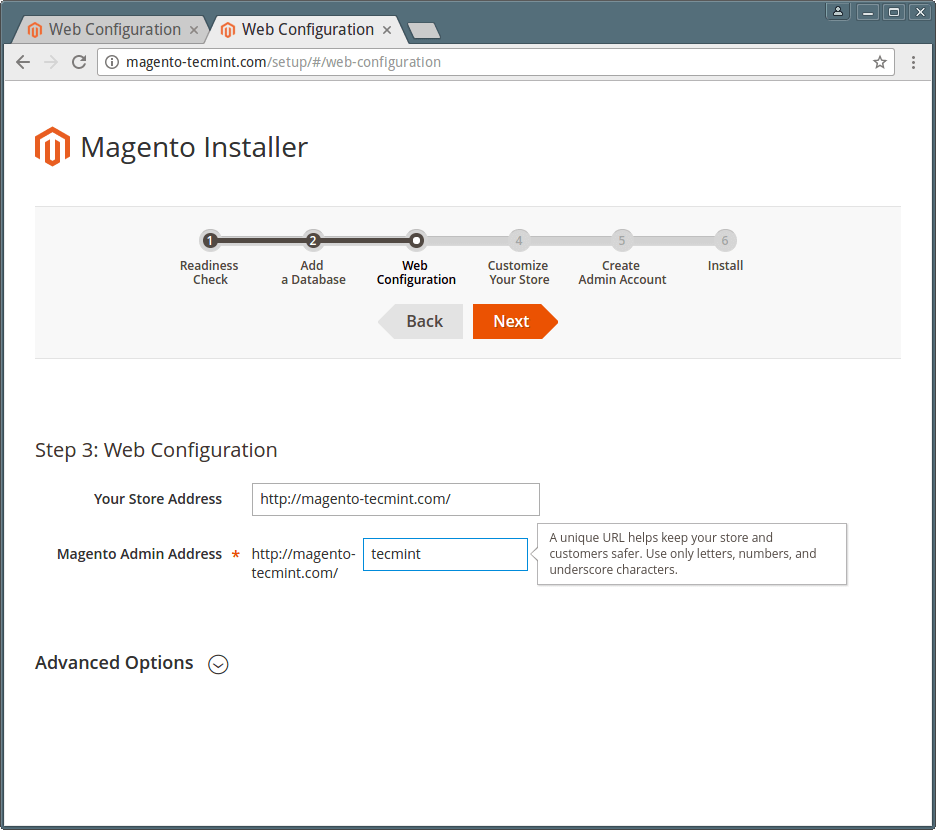This screenshot has width=936, height=830.
Task: Click the http://magento-tecmint.com/ admin URL prefix
Action: (x=303, y=563)
